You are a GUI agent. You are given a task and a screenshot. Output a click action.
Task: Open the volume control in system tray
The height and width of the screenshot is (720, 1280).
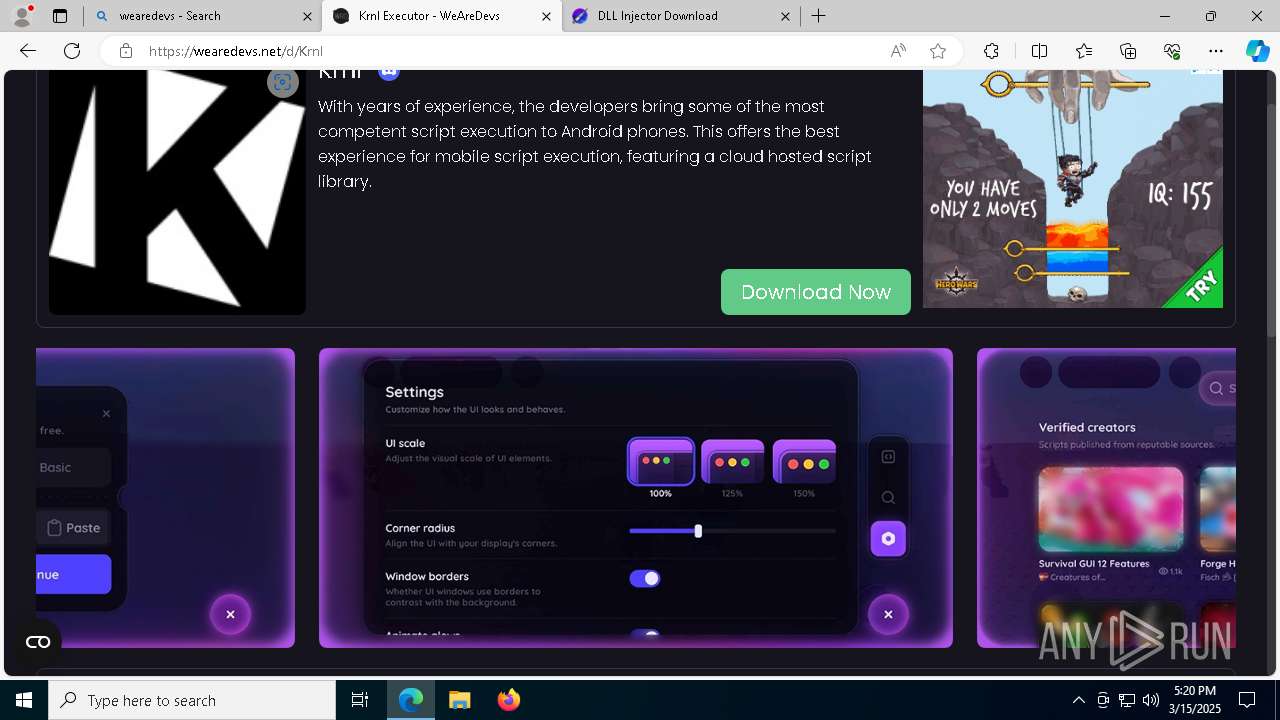tap(1151, 700)
